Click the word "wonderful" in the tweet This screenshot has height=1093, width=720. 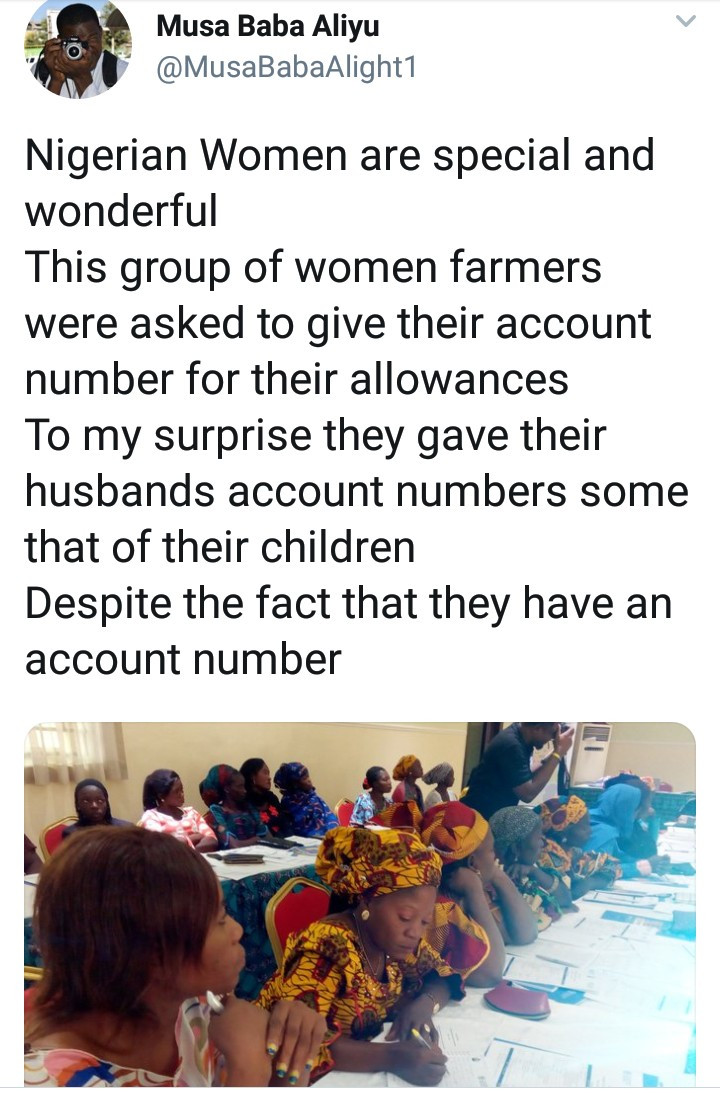click(x=121, y=212)
